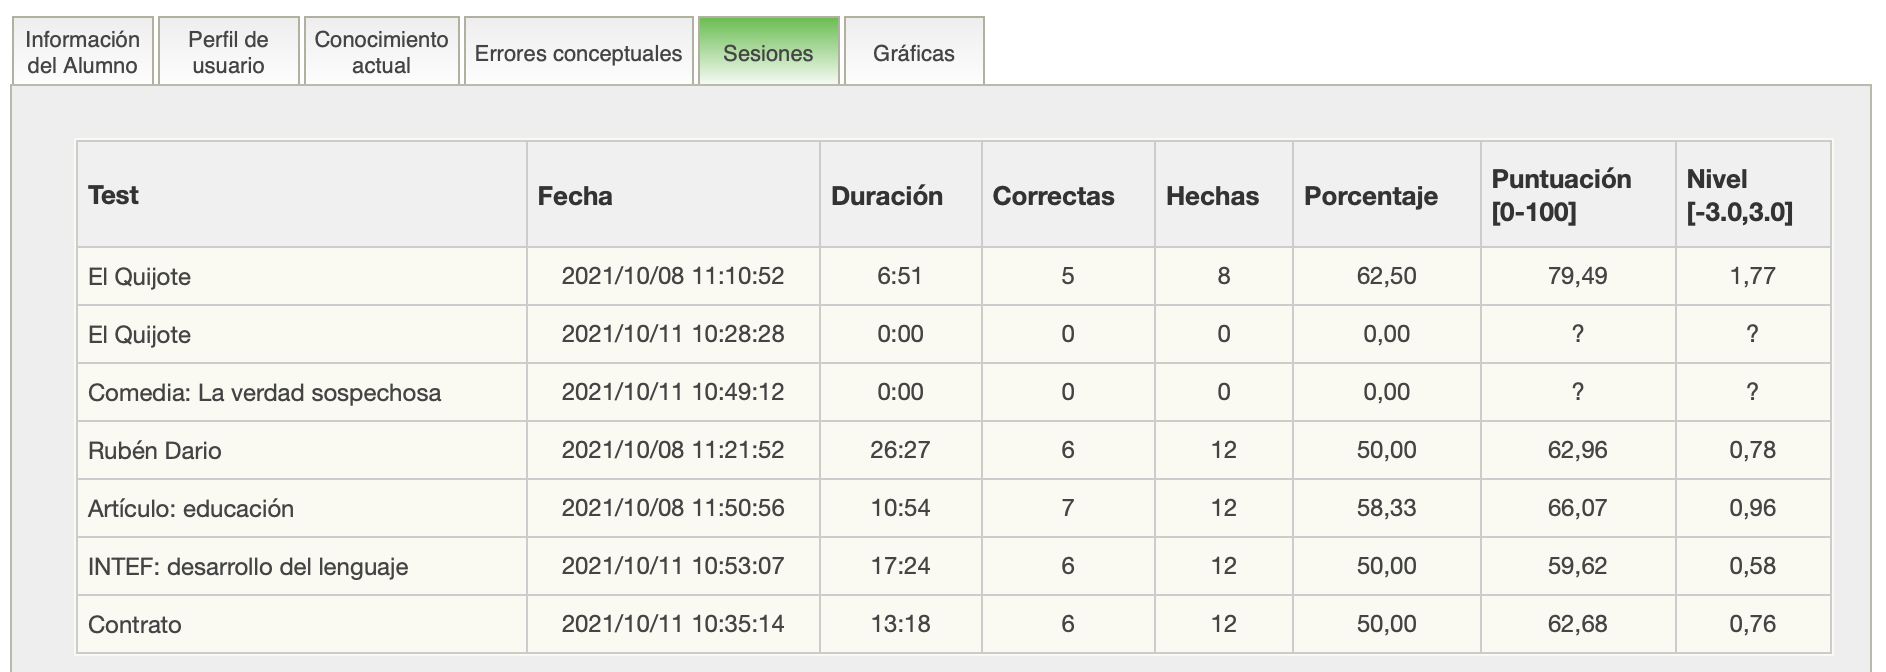1886x672 pixels.
Task: Switch to the Gráficas tab
Action: (x=913, y=53)
